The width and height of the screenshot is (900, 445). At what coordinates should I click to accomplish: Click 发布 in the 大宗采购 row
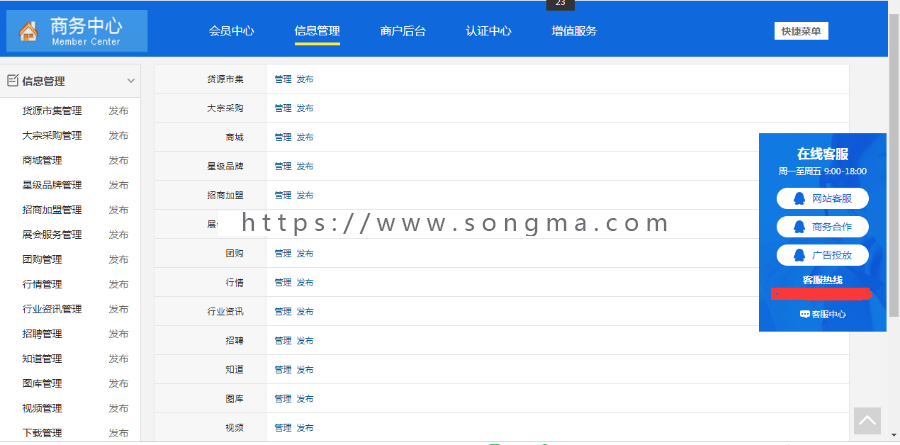tap(305, 108)
